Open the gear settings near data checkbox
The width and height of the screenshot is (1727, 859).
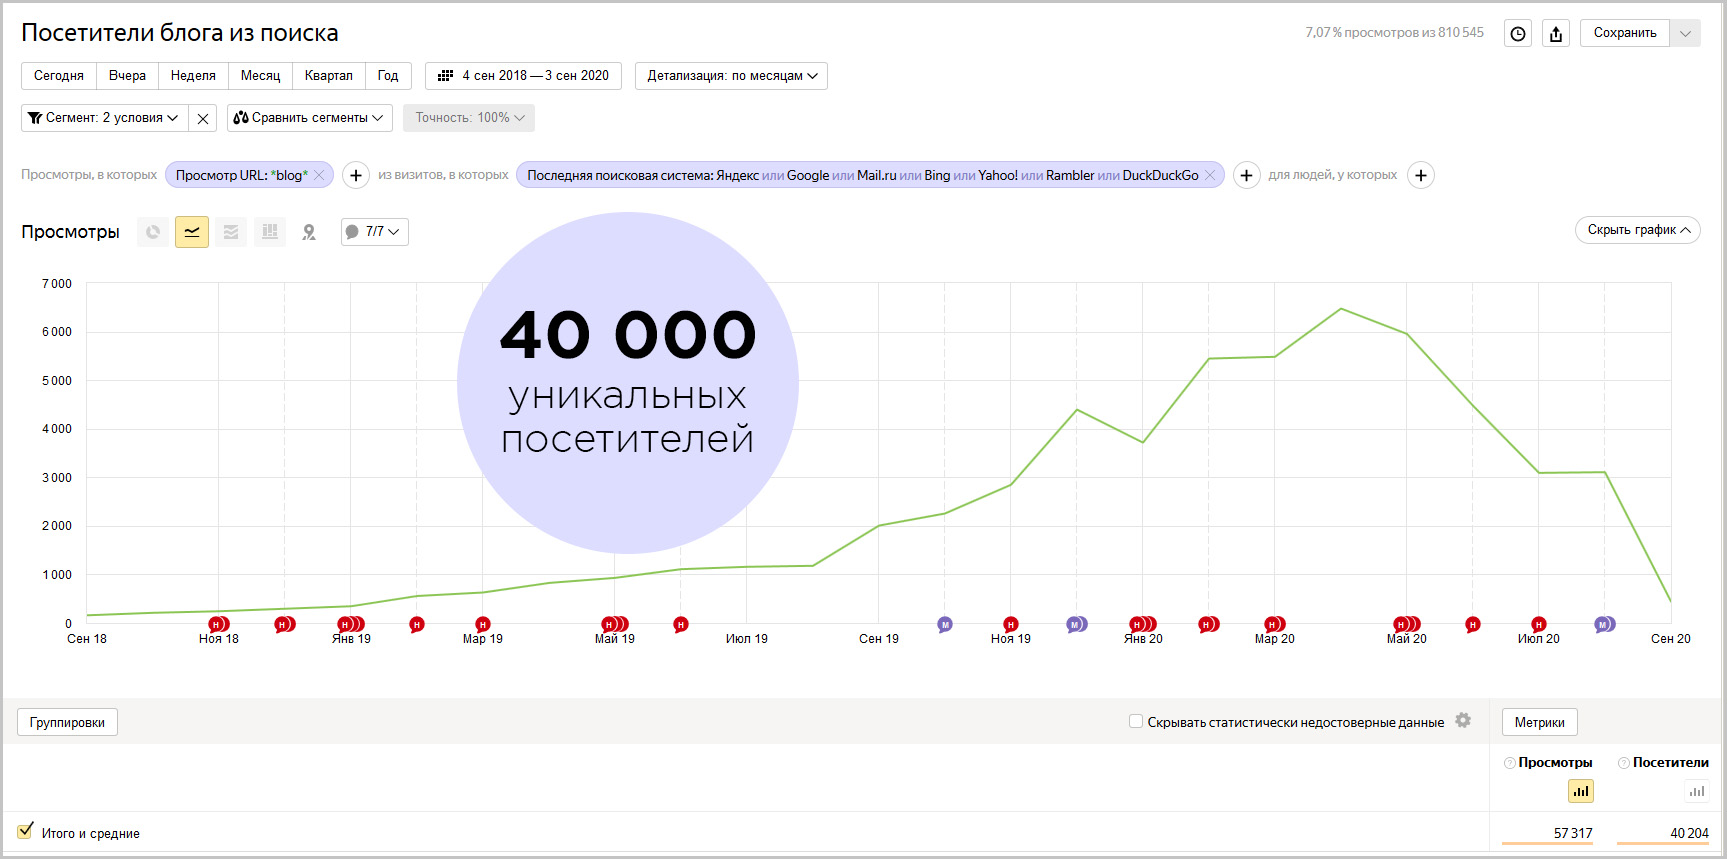click(1463, 721)
